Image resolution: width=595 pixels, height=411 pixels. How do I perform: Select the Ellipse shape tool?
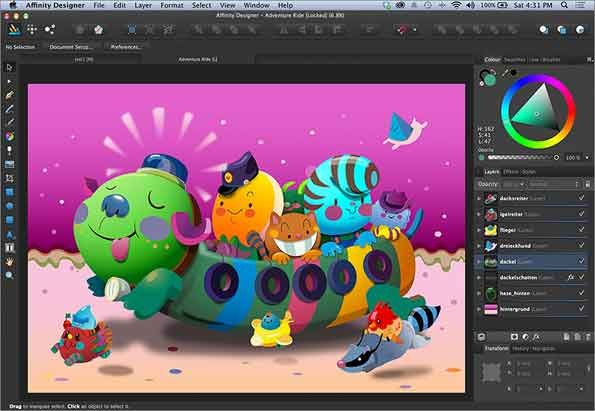pos(9,206)
